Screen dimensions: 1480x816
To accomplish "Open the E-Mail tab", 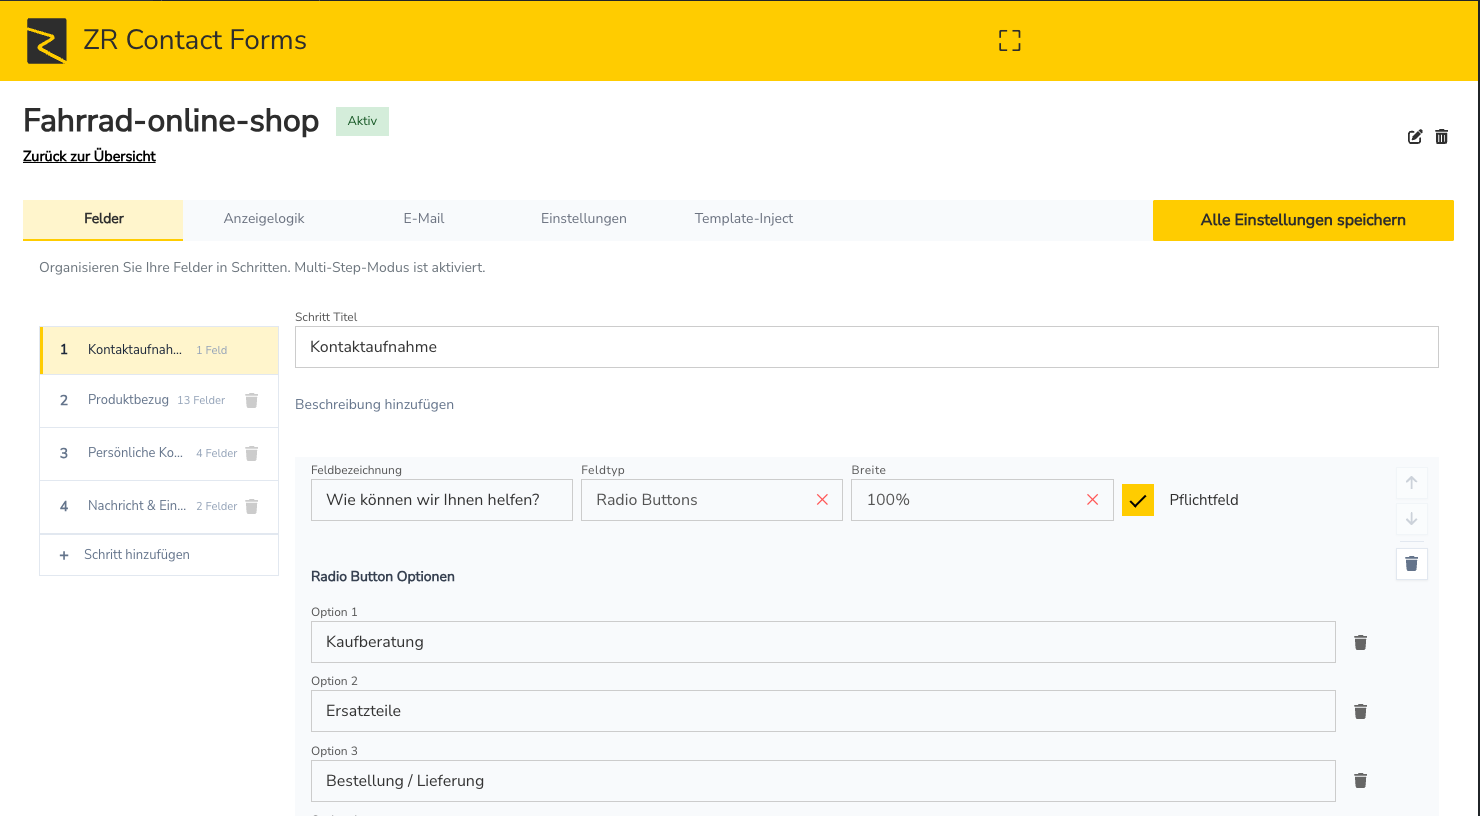I will (x=424, y=219).
